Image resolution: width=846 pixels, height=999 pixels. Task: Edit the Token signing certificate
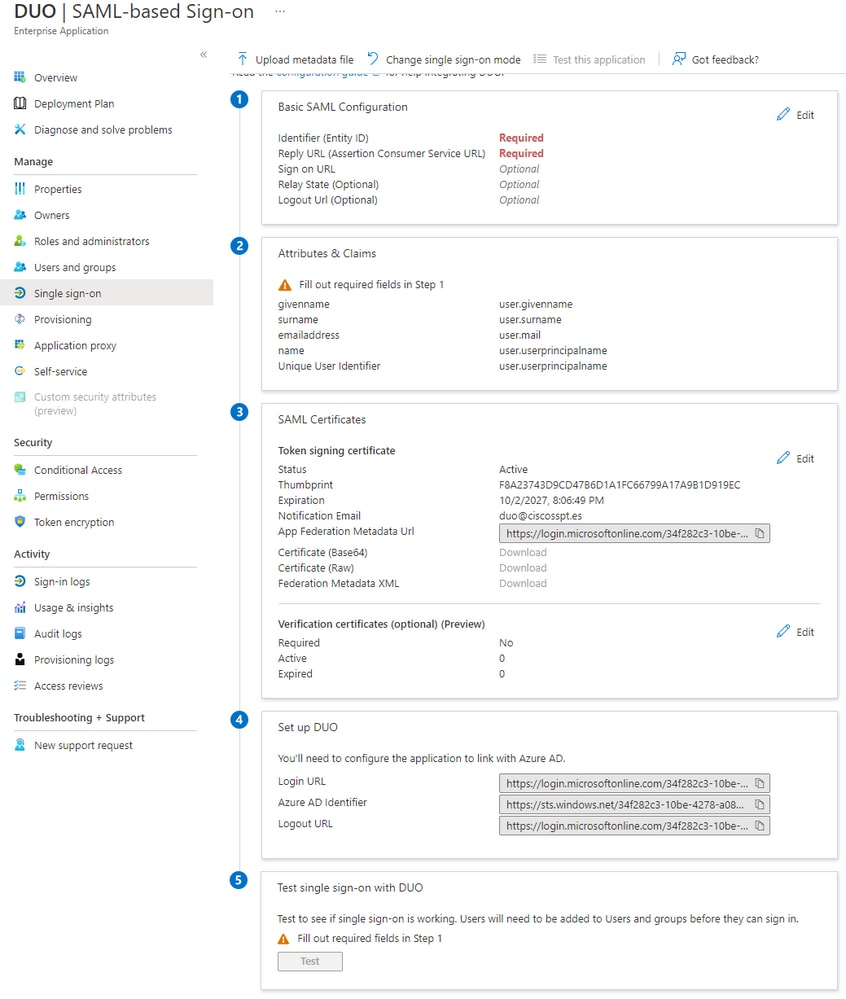[x=795, y=458]
